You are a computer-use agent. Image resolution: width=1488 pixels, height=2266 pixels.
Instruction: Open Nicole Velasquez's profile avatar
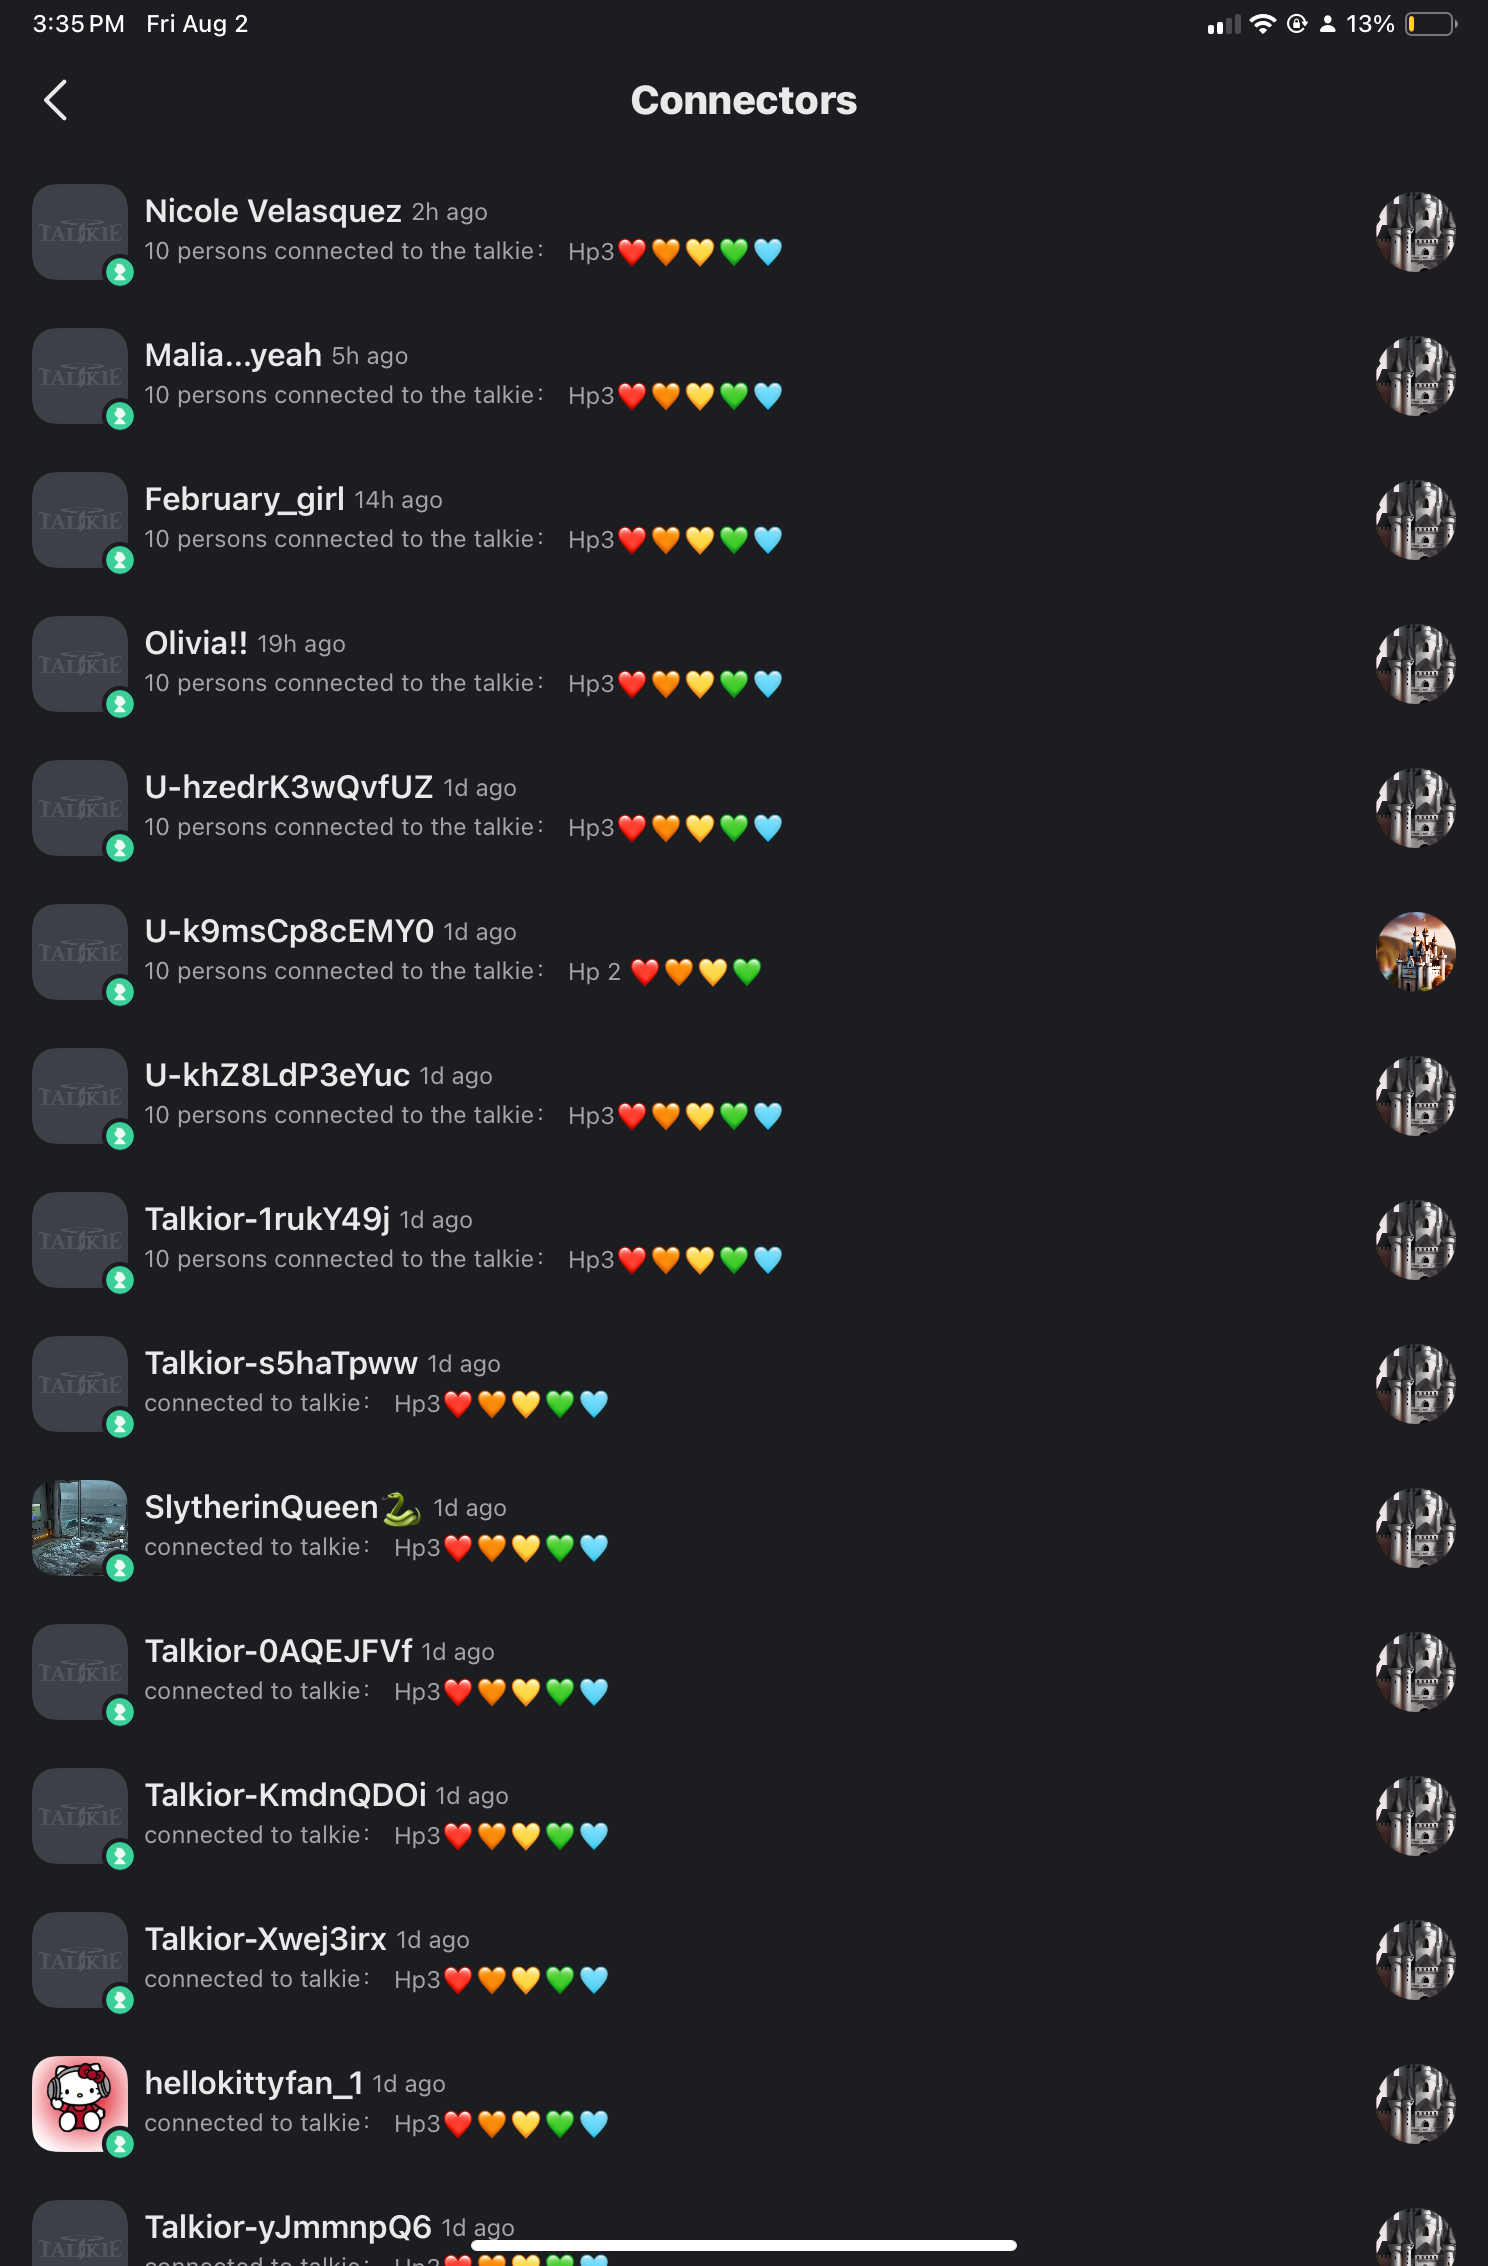tap(80, 232)
